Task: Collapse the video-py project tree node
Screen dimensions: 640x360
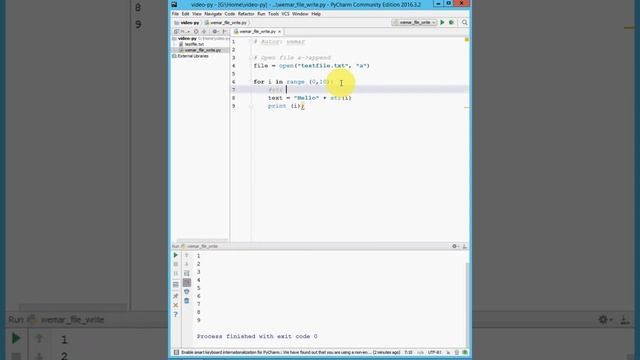Action: (174, 38)
